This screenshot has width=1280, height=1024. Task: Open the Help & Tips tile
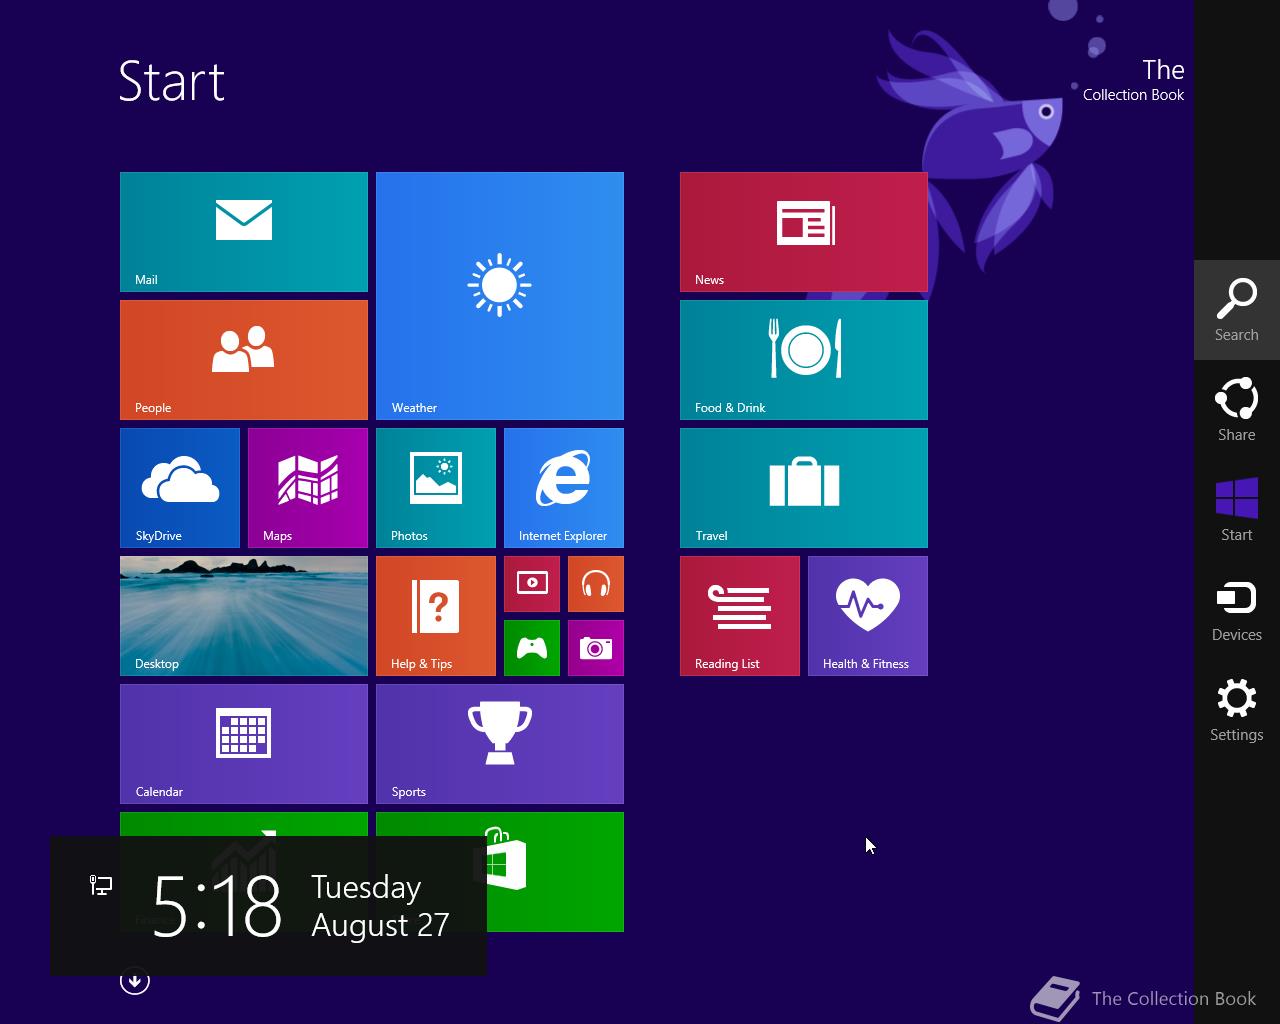pyautogui.click(x=436, y=616)
